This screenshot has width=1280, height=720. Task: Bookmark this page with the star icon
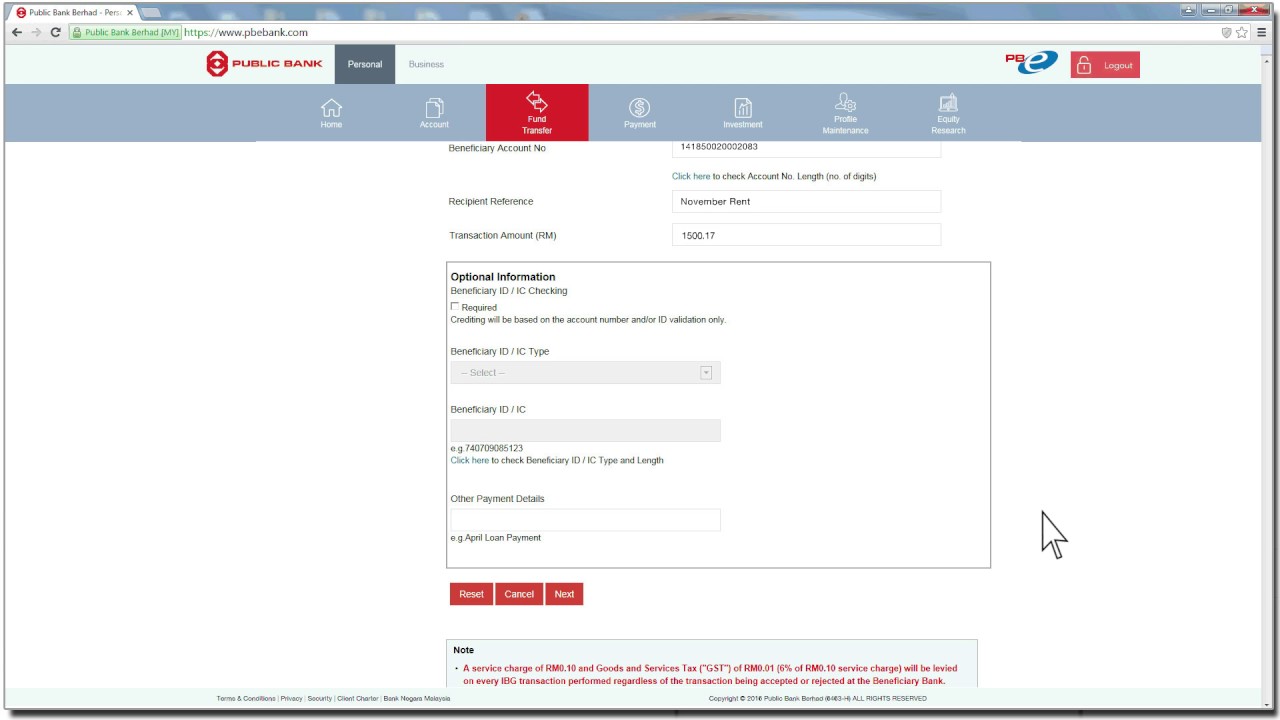(x=1242, y=32)
